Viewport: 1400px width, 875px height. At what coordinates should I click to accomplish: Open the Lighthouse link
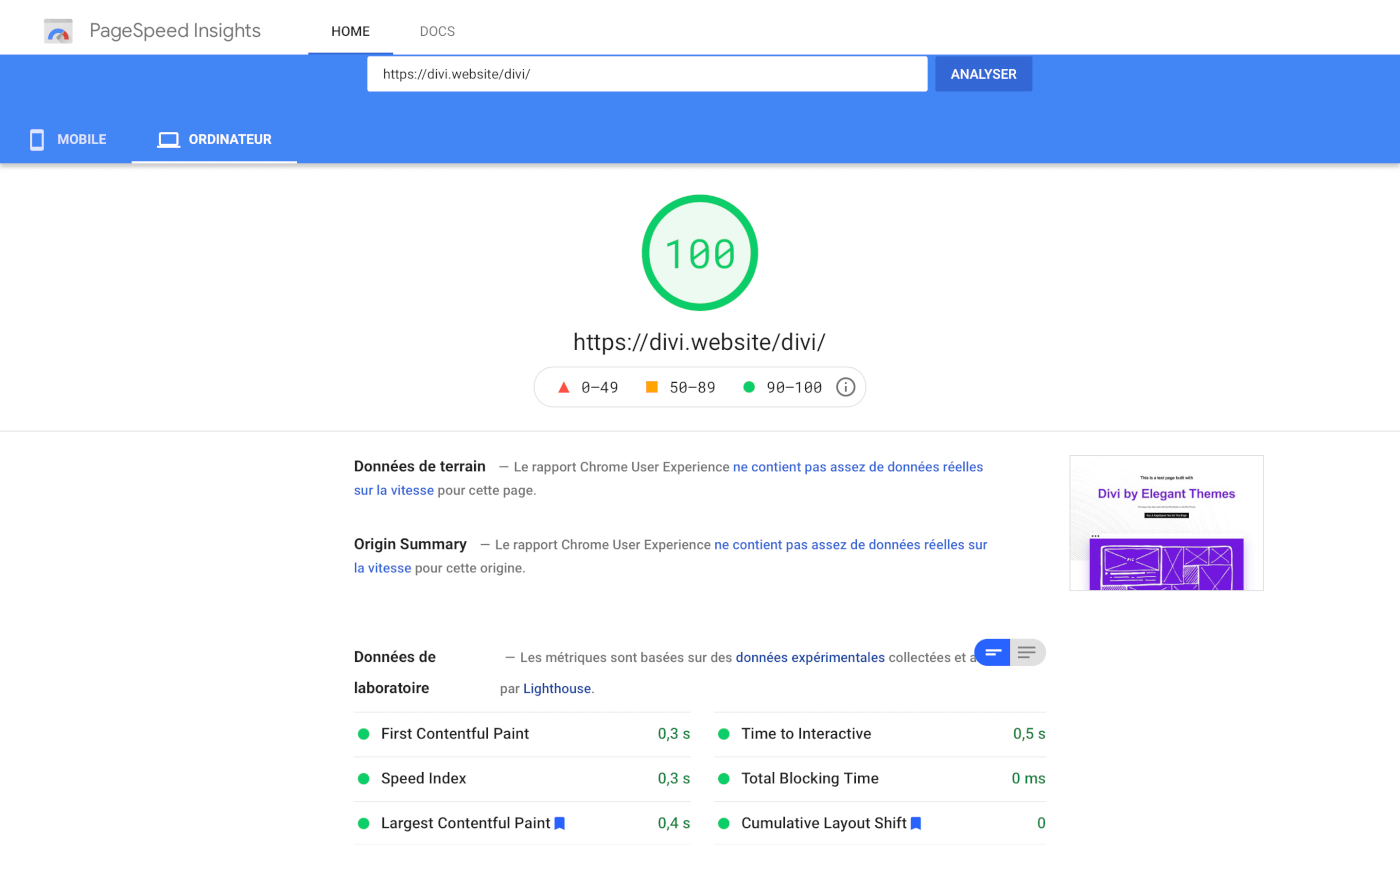coord(557,689)
